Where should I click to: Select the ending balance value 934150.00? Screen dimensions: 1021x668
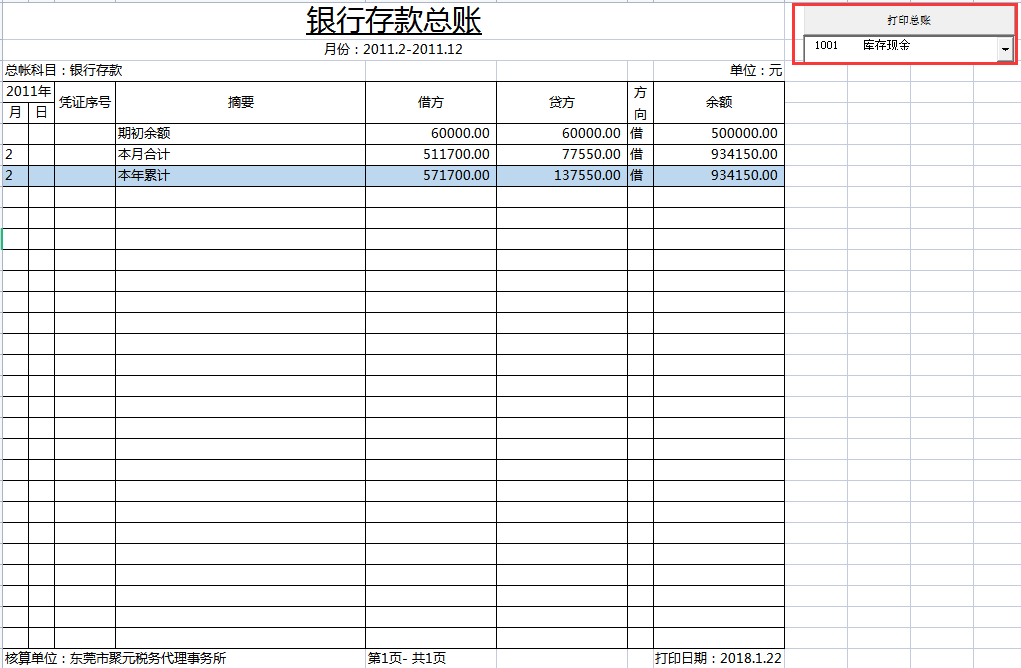745,175
